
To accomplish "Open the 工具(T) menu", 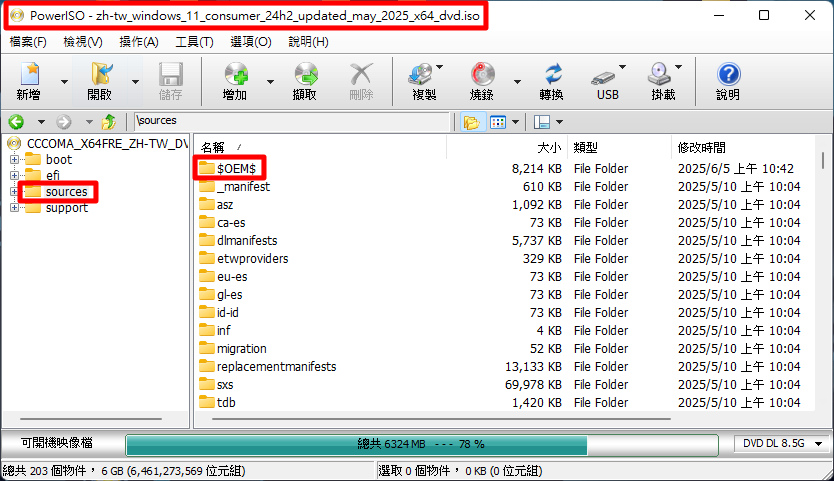I will (x=194, y=42).
